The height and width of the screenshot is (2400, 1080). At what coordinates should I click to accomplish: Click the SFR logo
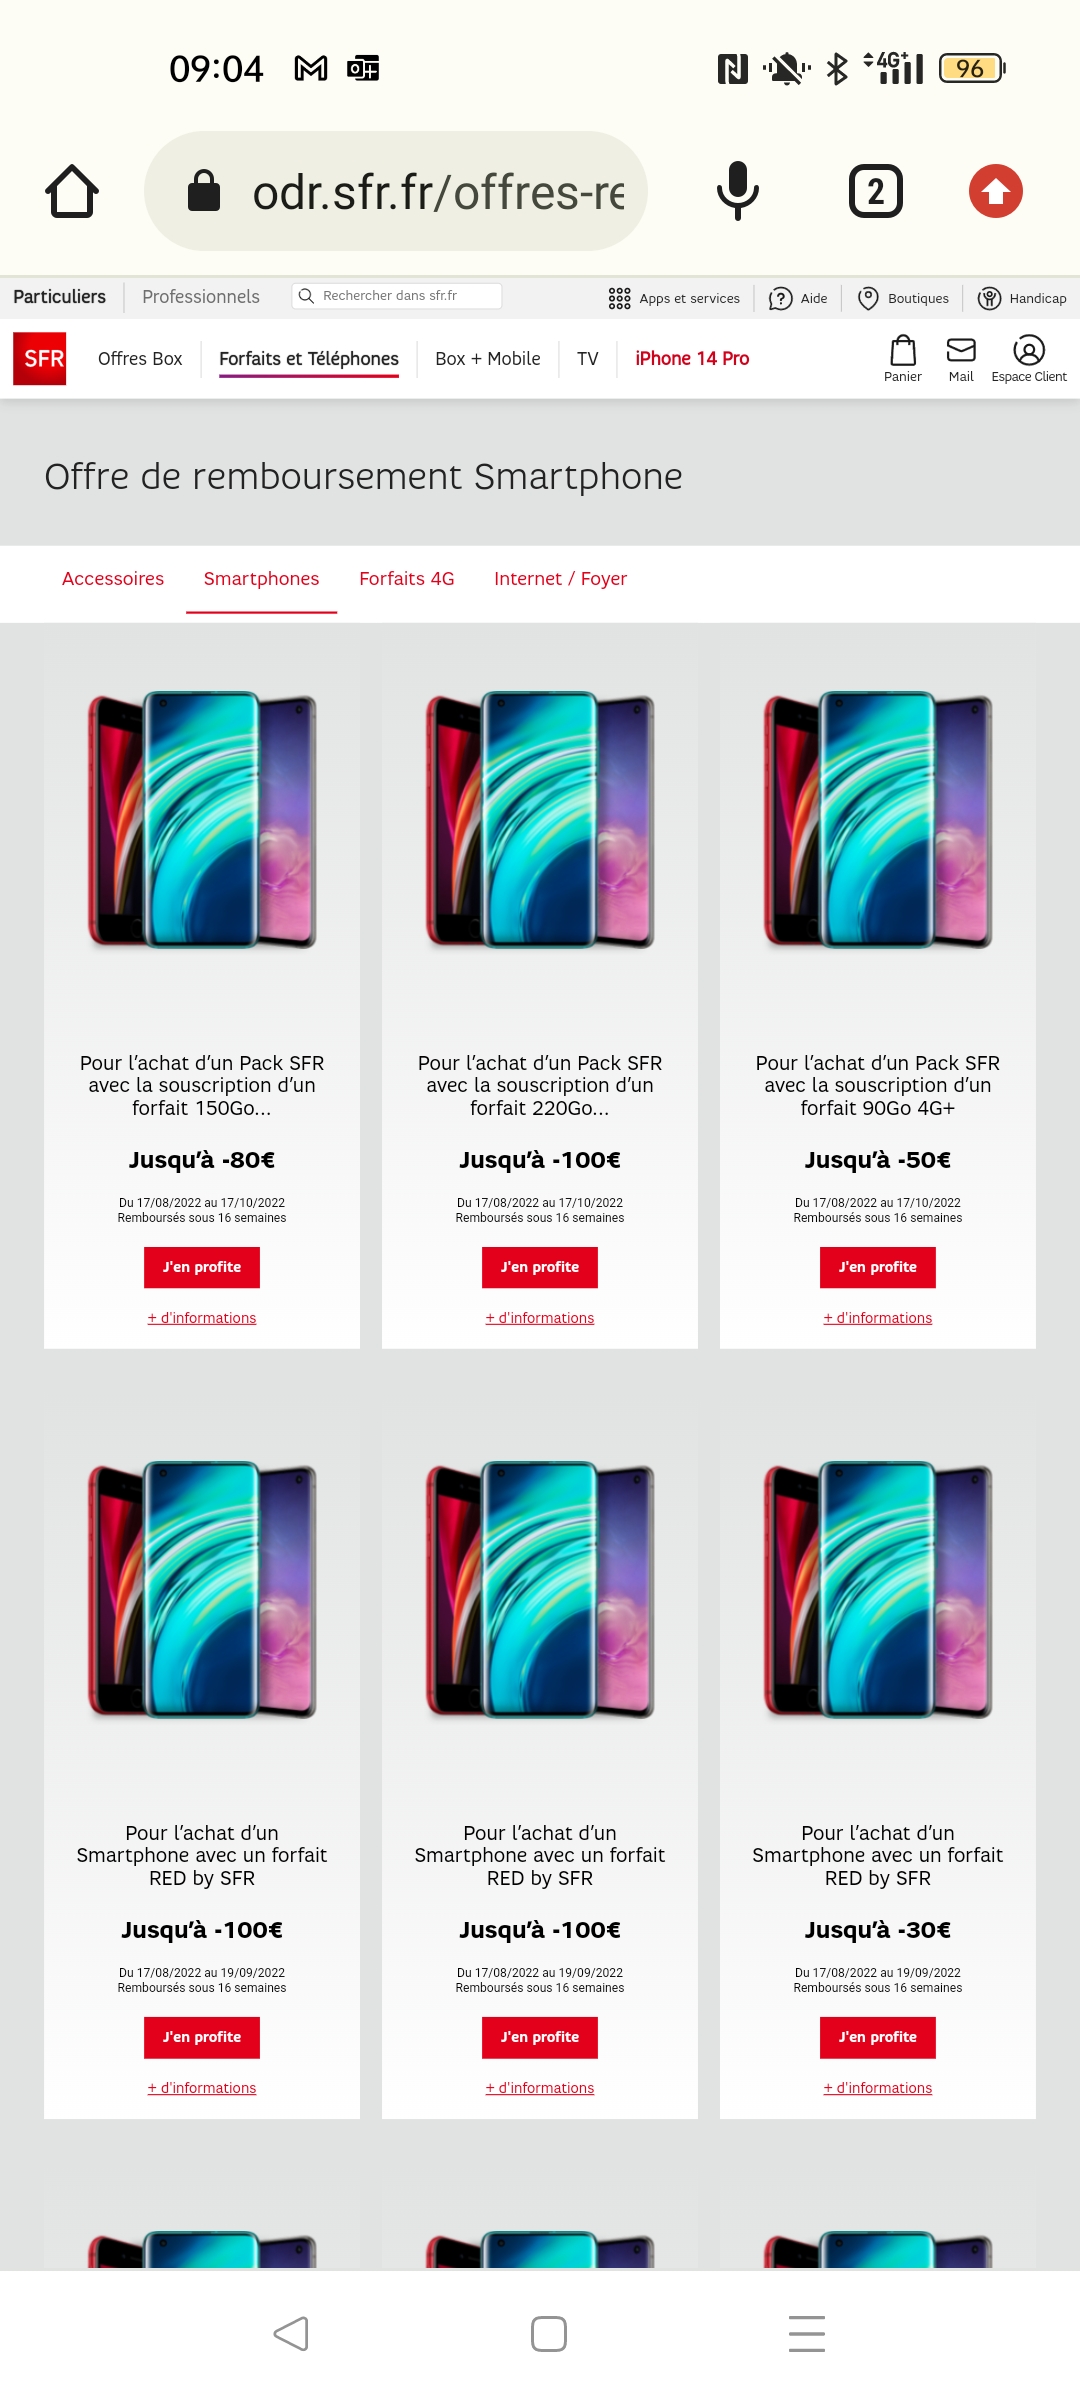[x=40, y=358]
